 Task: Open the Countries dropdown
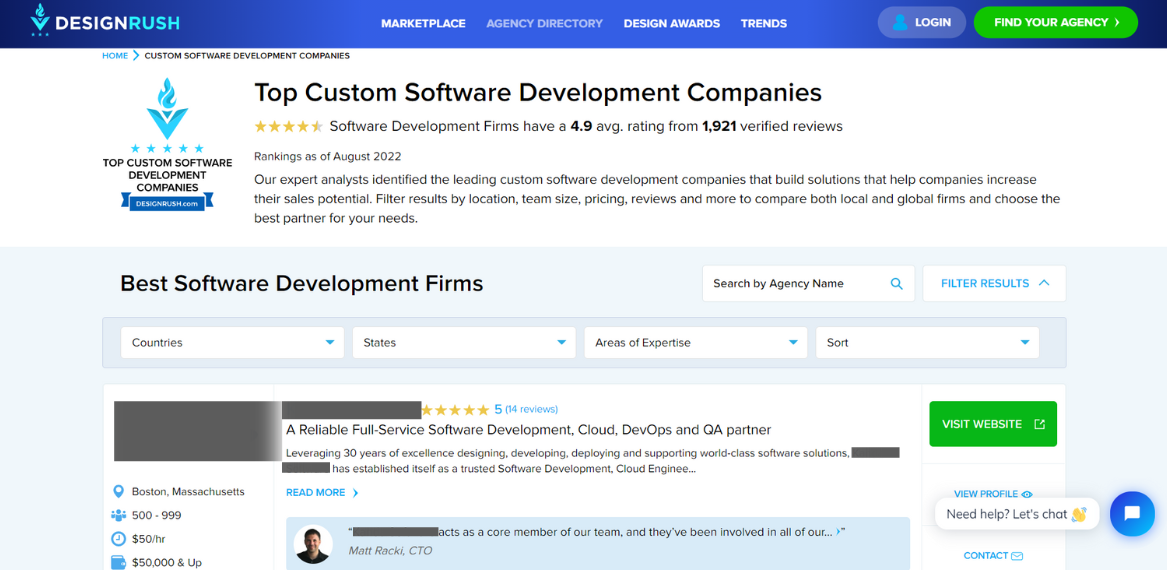click(232, 343)
